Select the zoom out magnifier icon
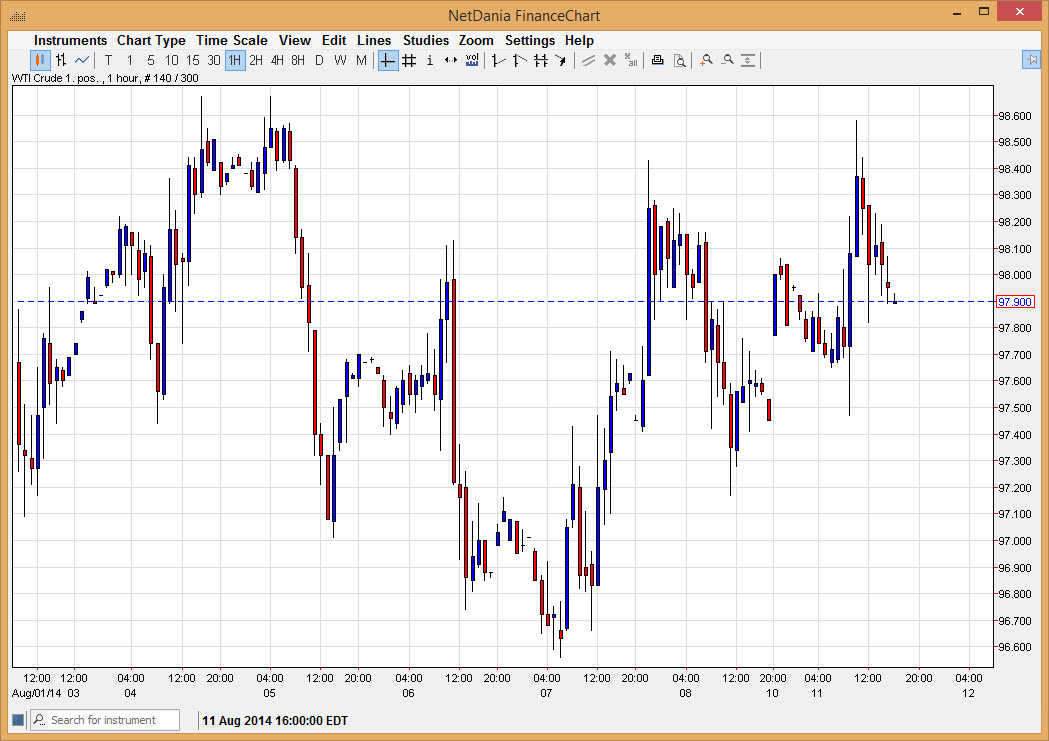 (x=728, y=60)
